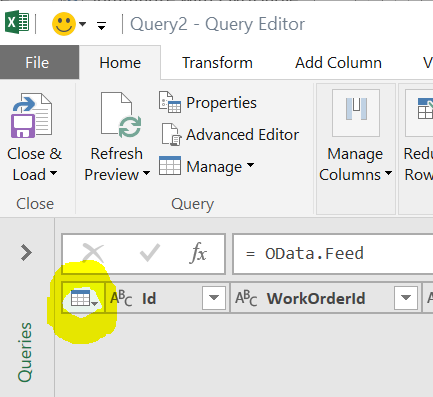Open the Advanced Editor
The height and width of the screenshot is (397, 433).
tap(229, 135)
